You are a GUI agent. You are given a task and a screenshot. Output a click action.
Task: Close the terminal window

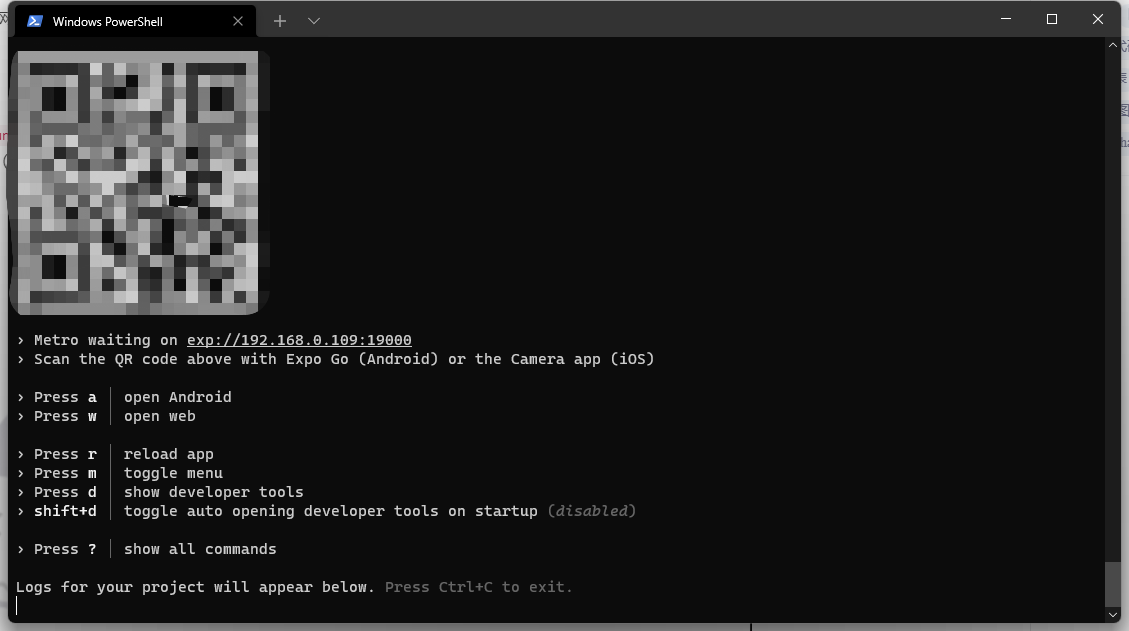tap(1097, 19)
